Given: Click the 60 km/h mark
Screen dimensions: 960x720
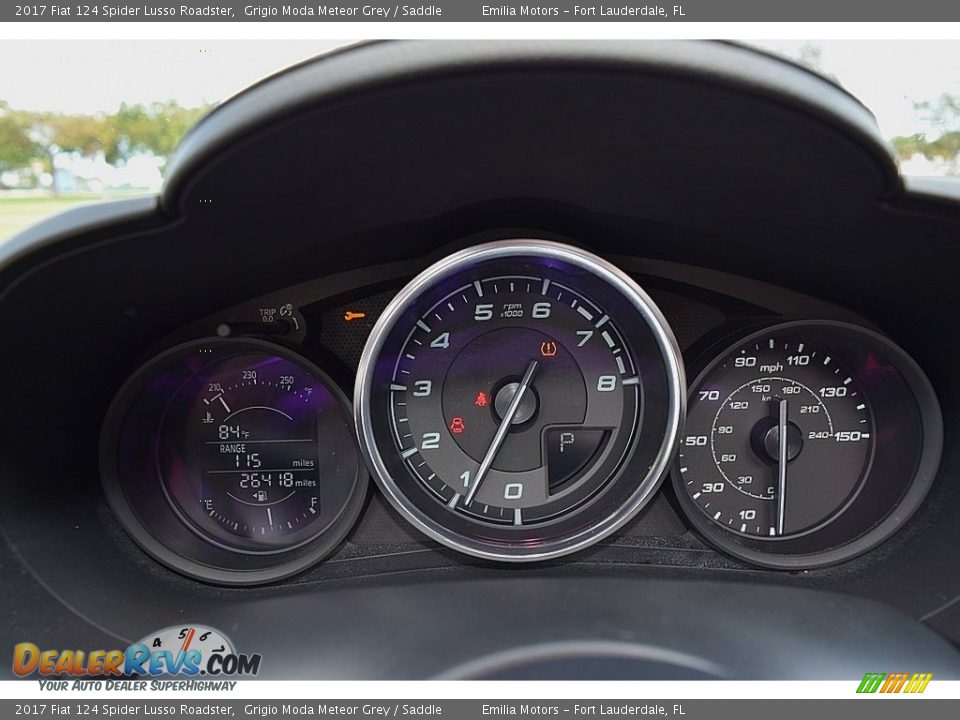Looking at the screenshot, I should (x=729, y=457).
